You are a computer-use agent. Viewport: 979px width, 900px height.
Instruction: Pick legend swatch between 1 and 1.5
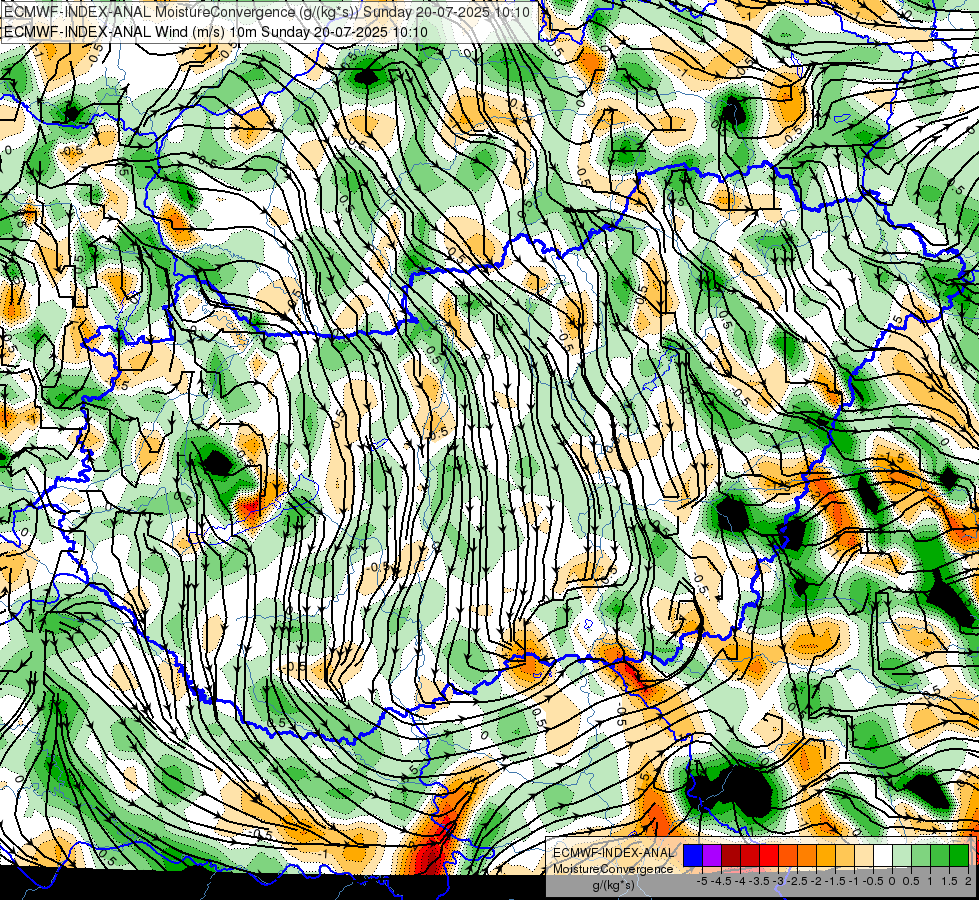tap(940, 855)
